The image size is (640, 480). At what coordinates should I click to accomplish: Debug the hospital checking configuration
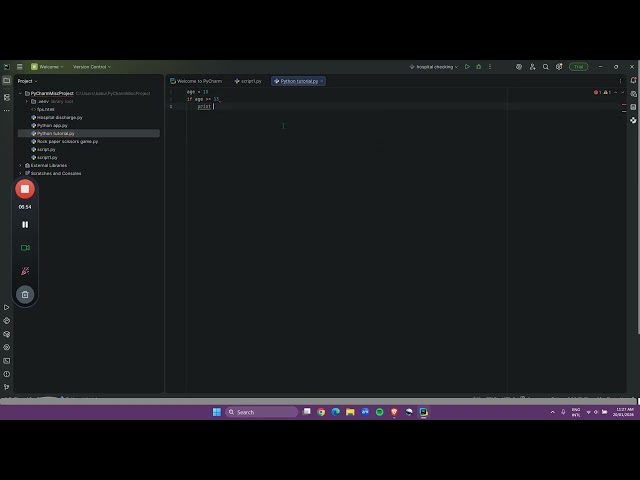click(478, 67)
